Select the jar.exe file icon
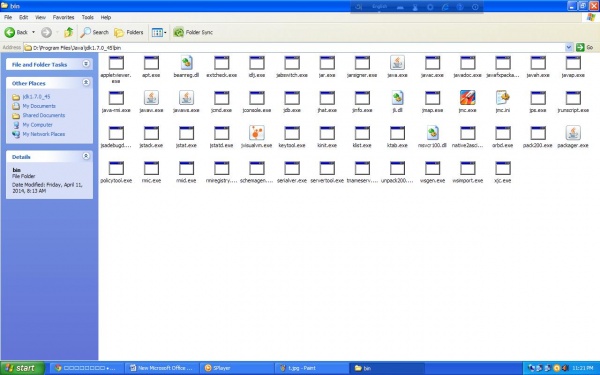This screenshot has width=600, height=375. [327, 63]
